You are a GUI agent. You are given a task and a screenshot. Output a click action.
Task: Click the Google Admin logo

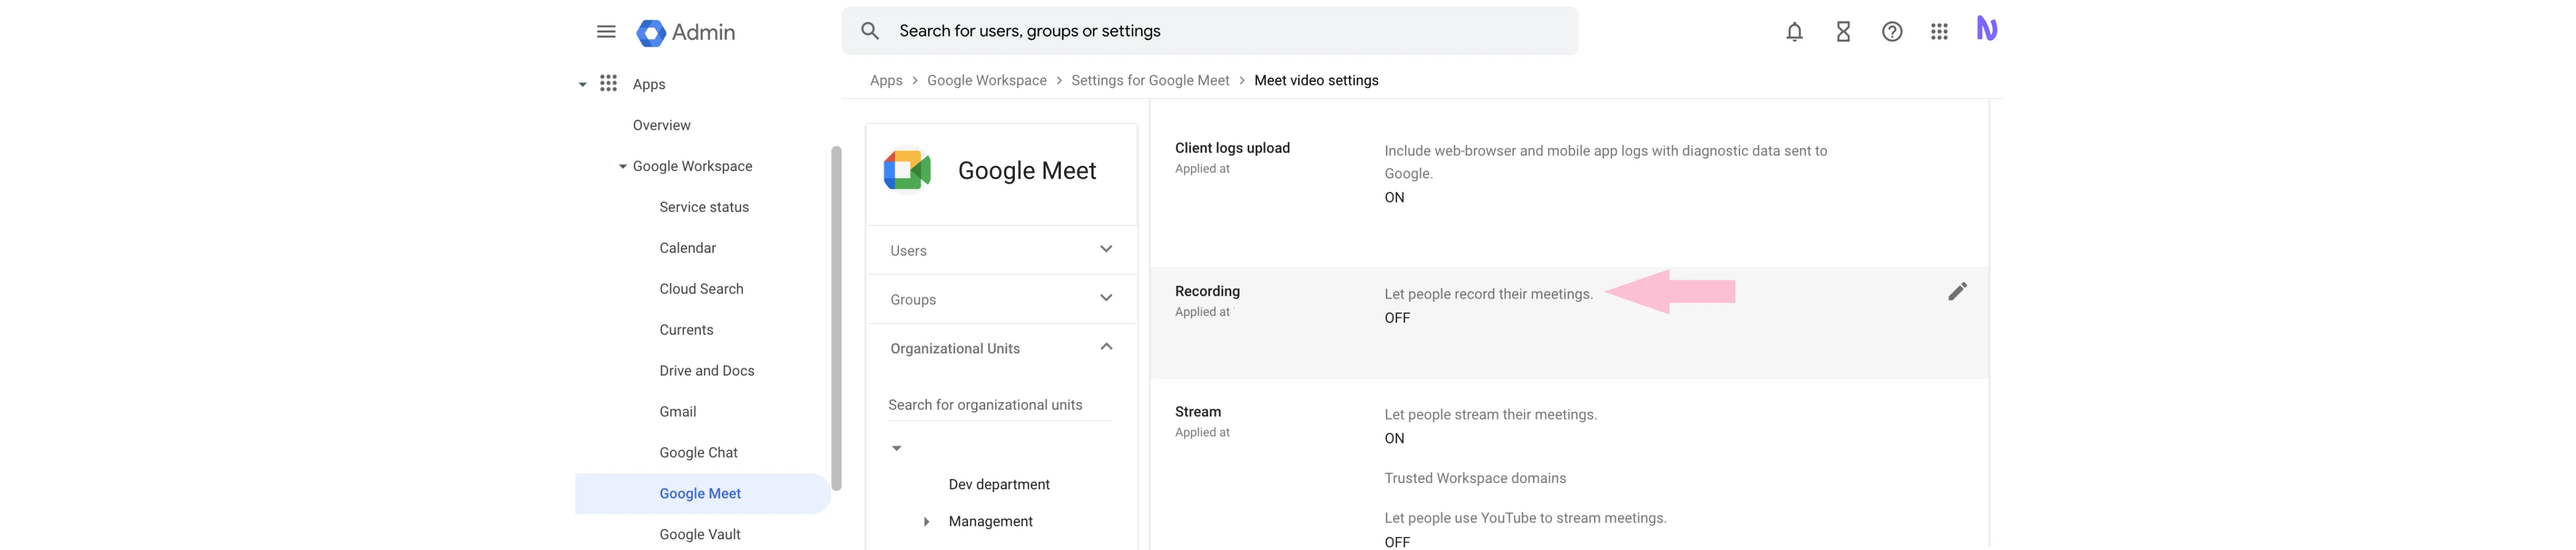pos(686,33)
